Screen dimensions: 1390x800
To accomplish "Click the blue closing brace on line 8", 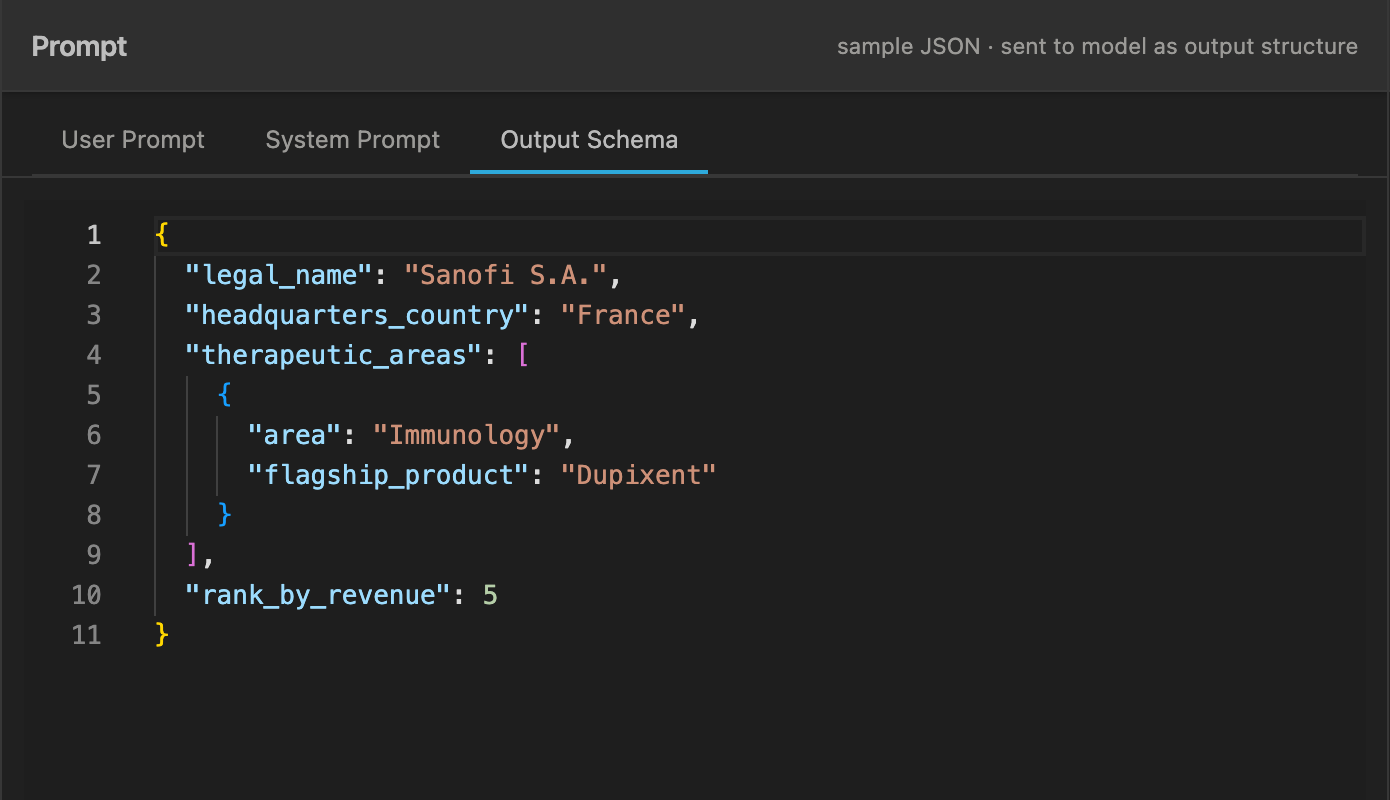I will 225,515.
